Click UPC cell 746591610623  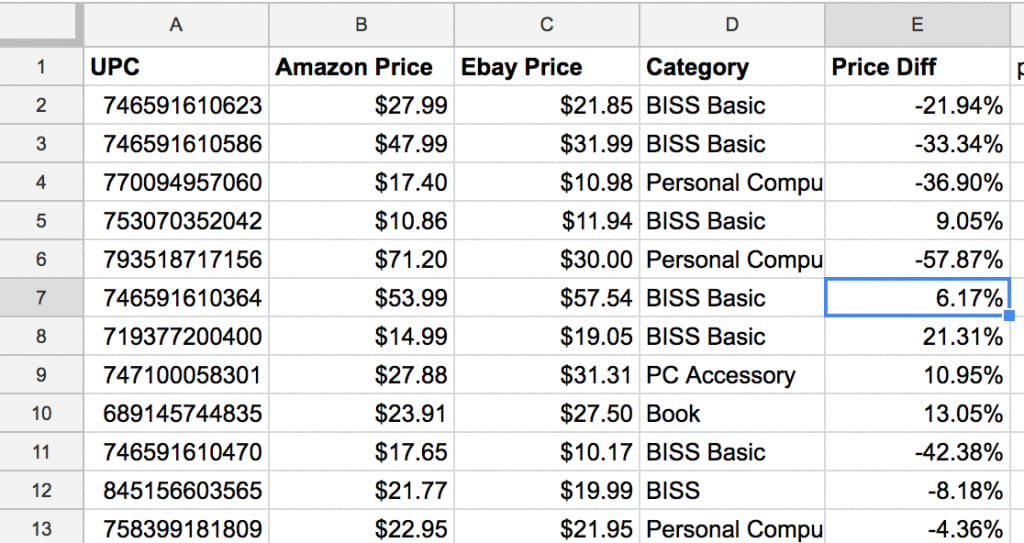click(176, 105)
